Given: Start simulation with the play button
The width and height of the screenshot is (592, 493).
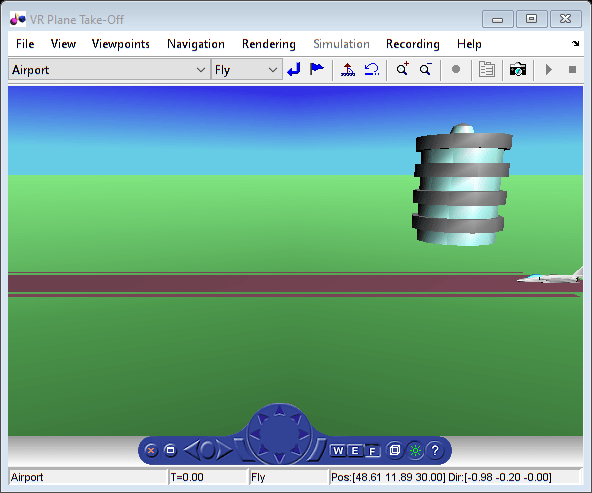Looking at the screenshot, I should pyautogui.click(x=549, y=69).
